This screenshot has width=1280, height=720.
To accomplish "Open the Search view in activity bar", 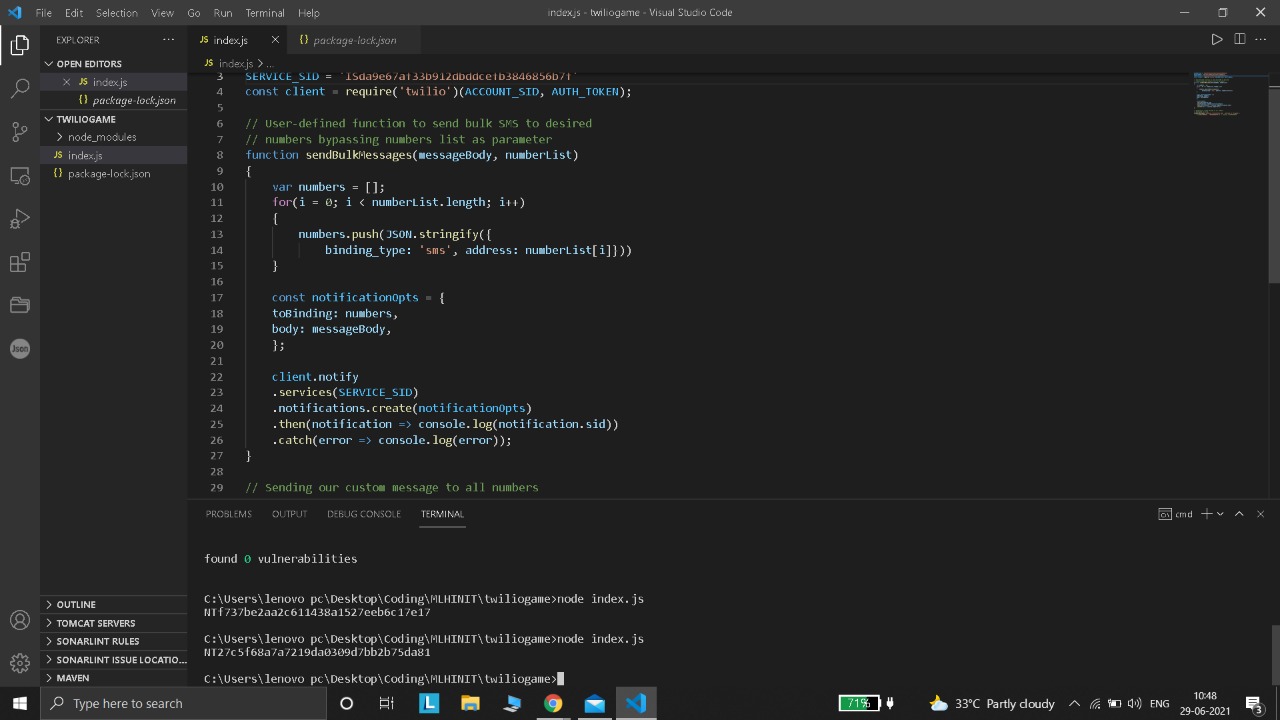I will point(19,88).
